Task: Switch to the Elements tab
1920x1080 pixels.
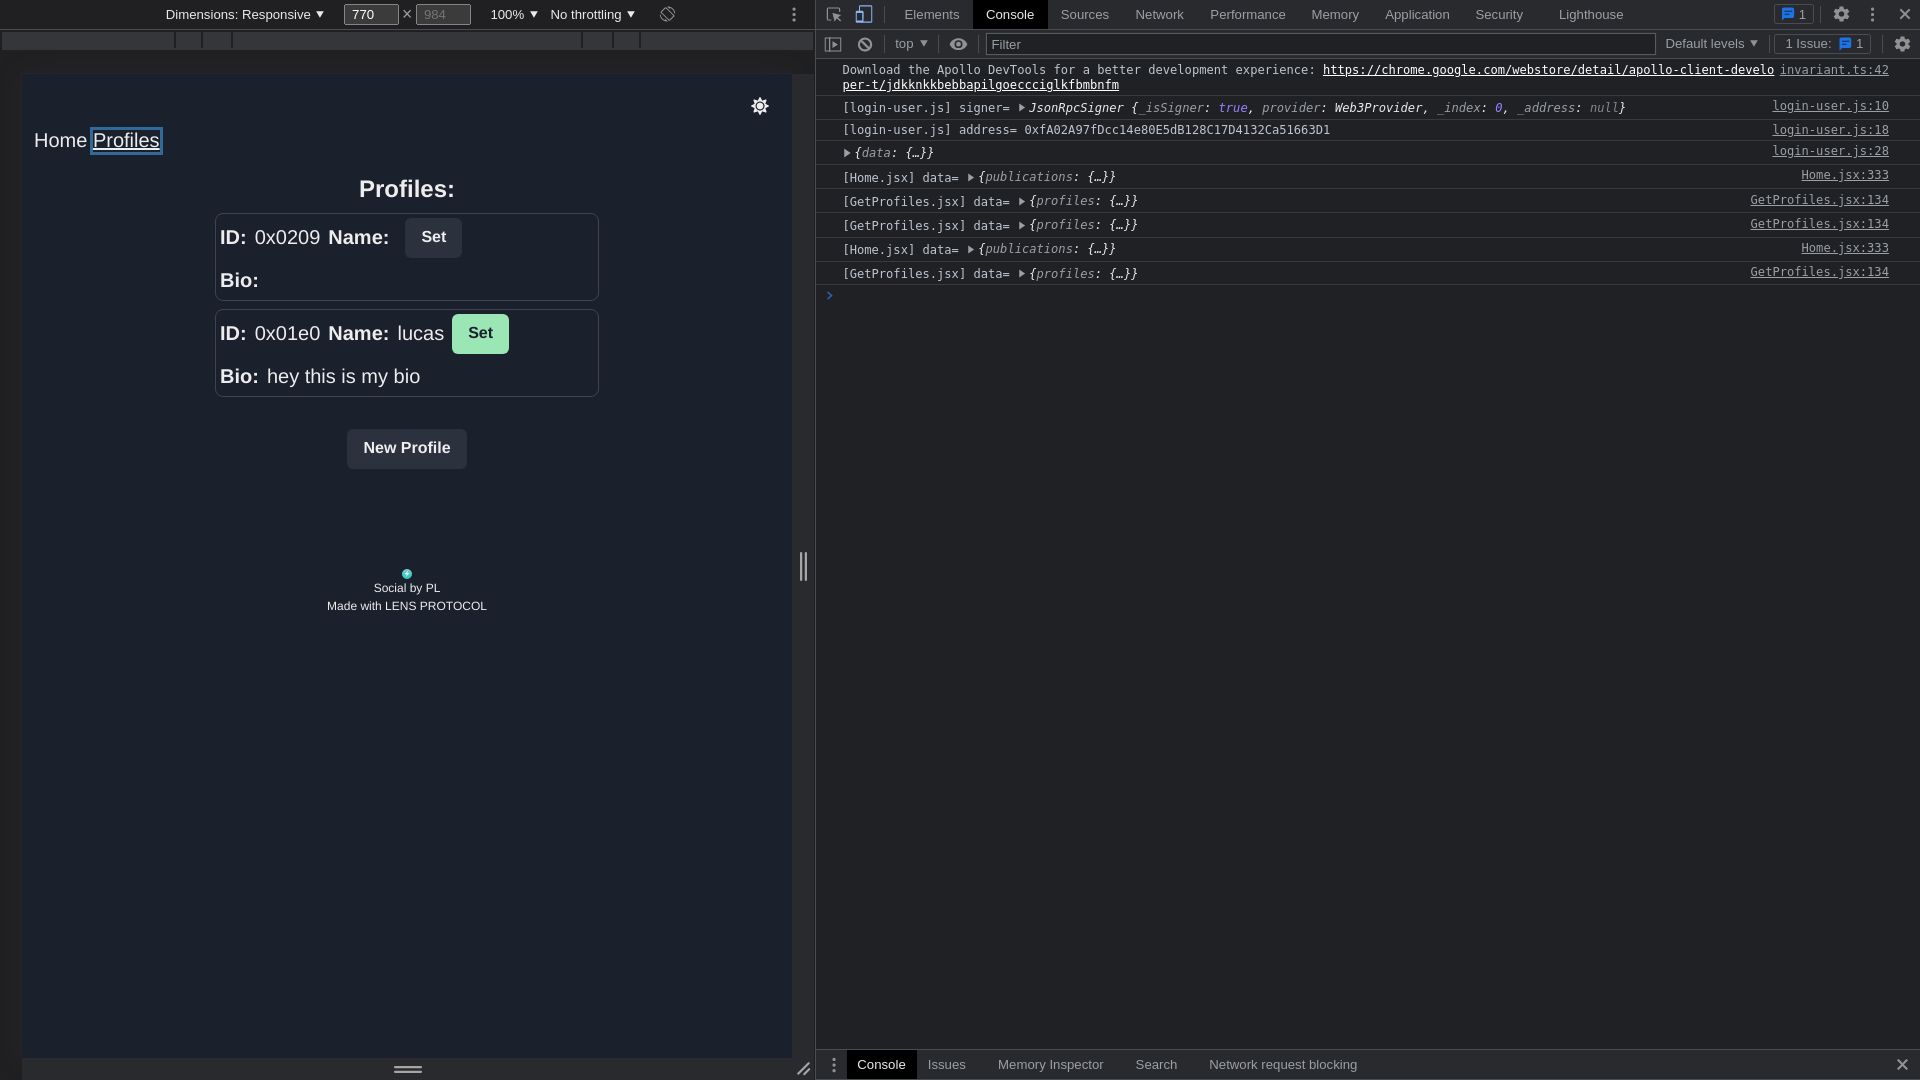Action: point(931,15)
